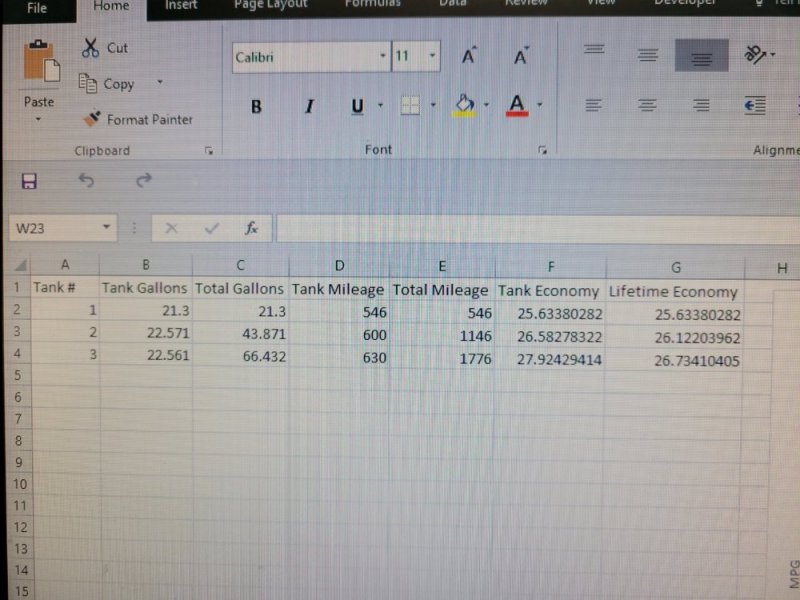Viewport: 800px width, 600px height.
Task: Toggle Underline formatting
Action: click(357, 106)
